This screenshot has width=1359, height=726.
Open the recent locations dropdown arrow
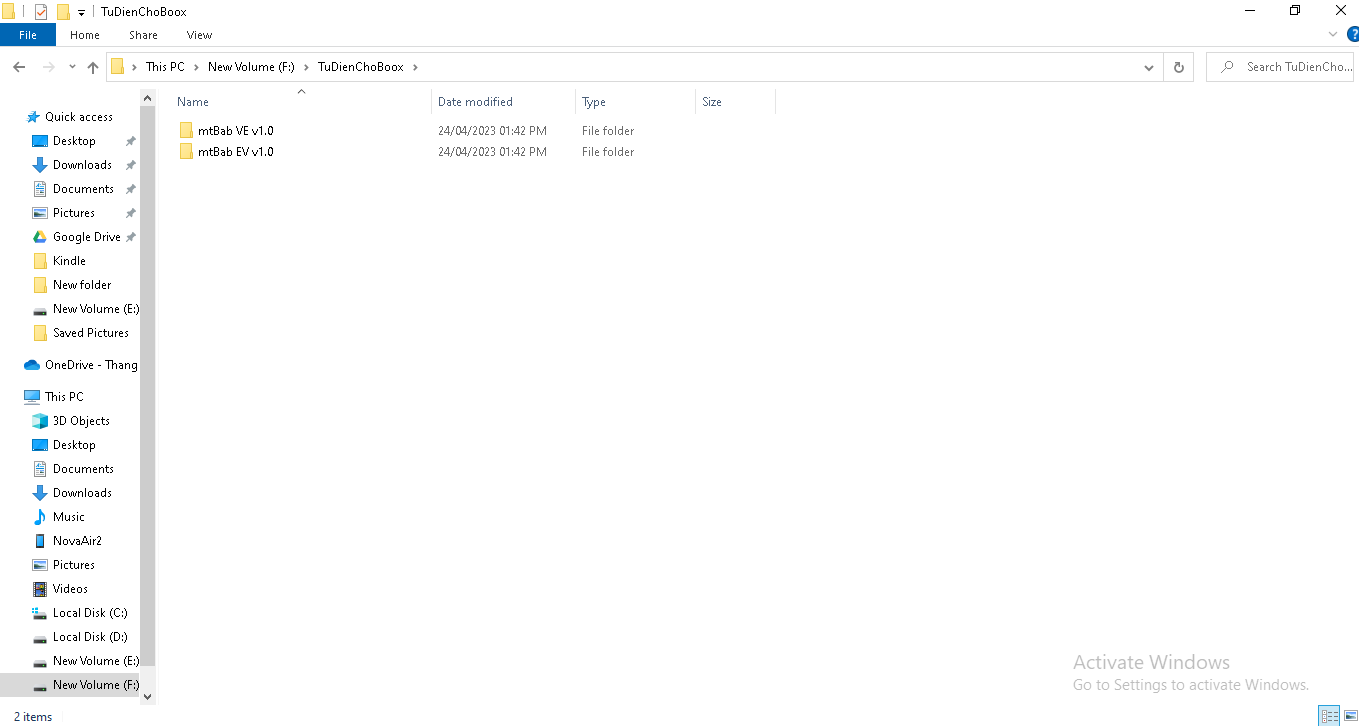coord(72,67)
